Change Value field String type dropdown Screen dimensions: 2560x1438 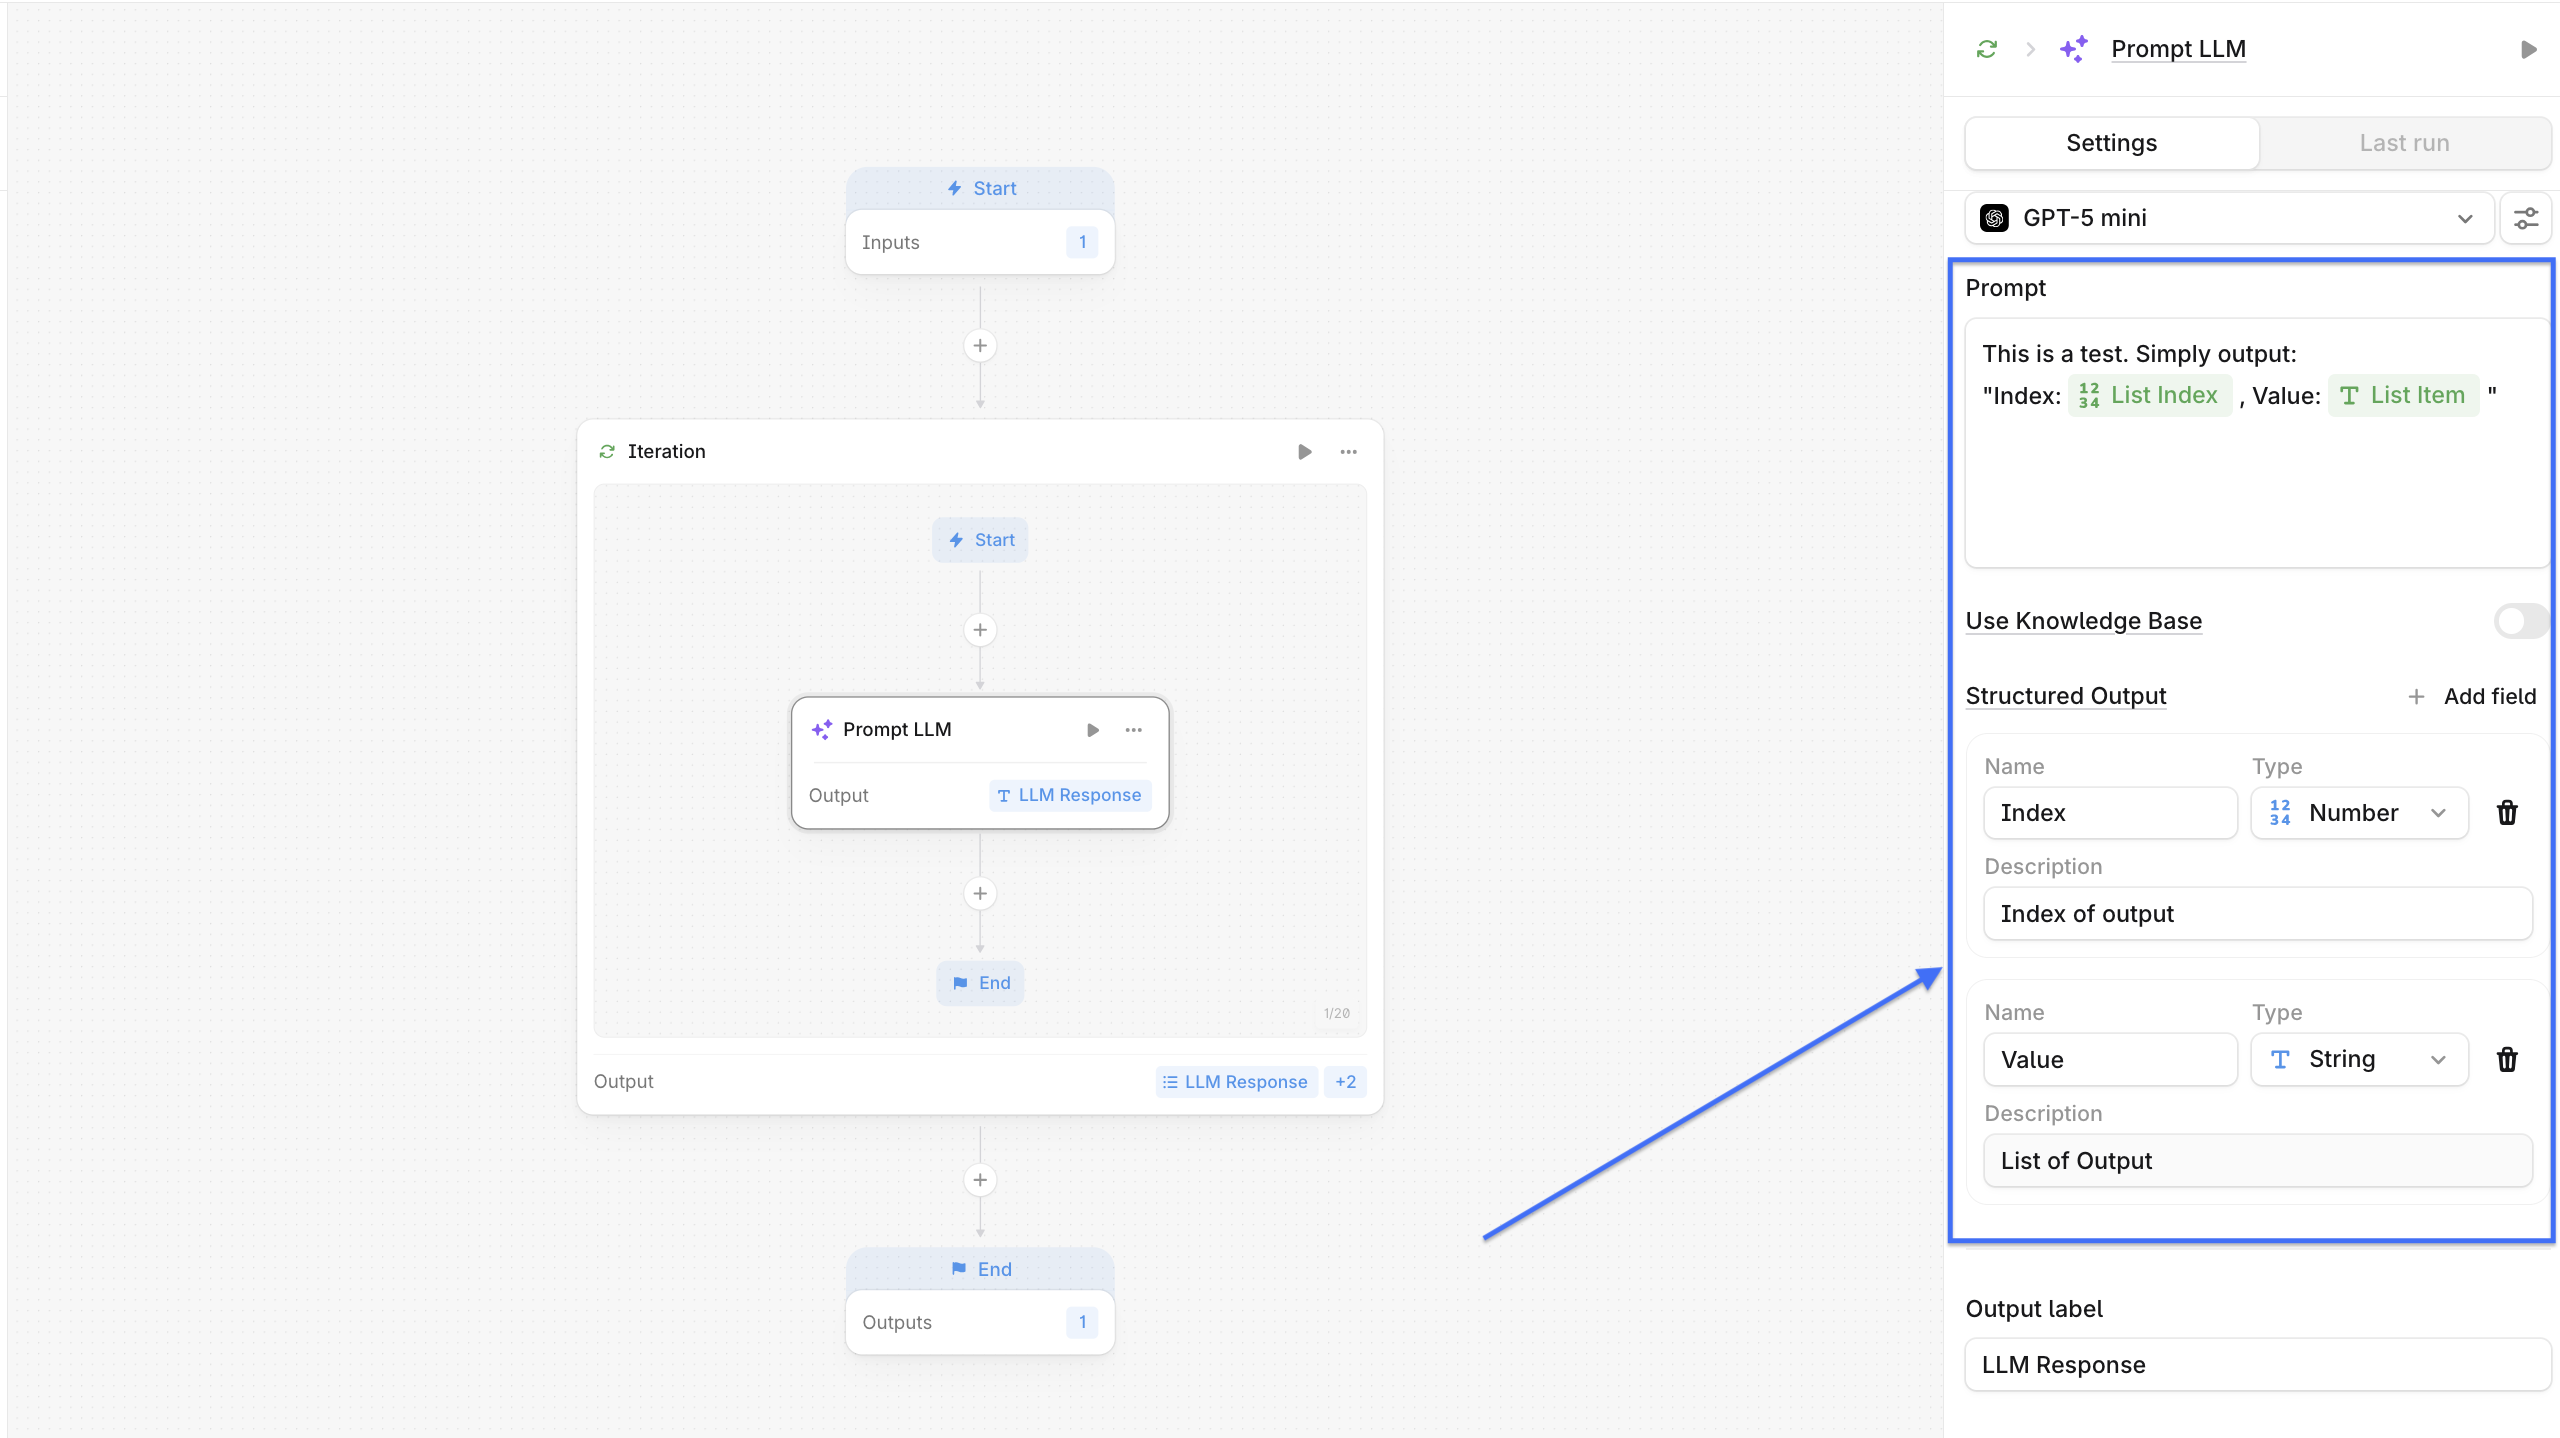point(2359,1059)
